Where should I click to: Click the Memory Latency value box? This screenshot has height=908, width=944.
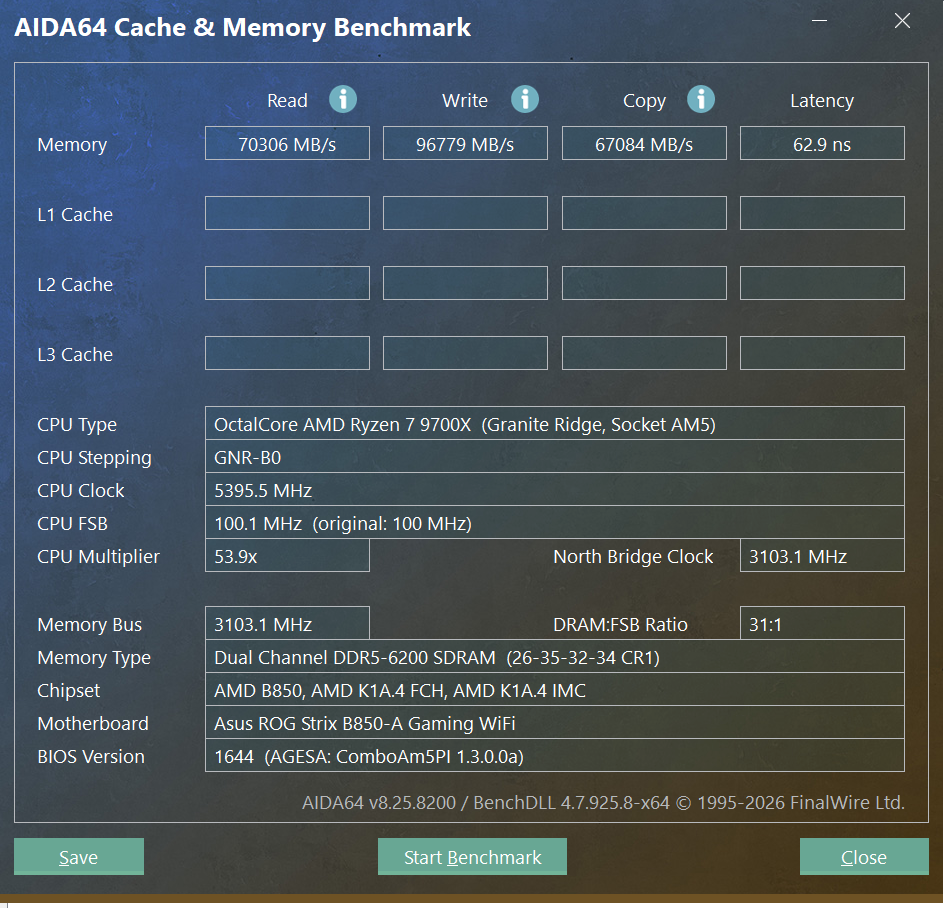(822, 143)
